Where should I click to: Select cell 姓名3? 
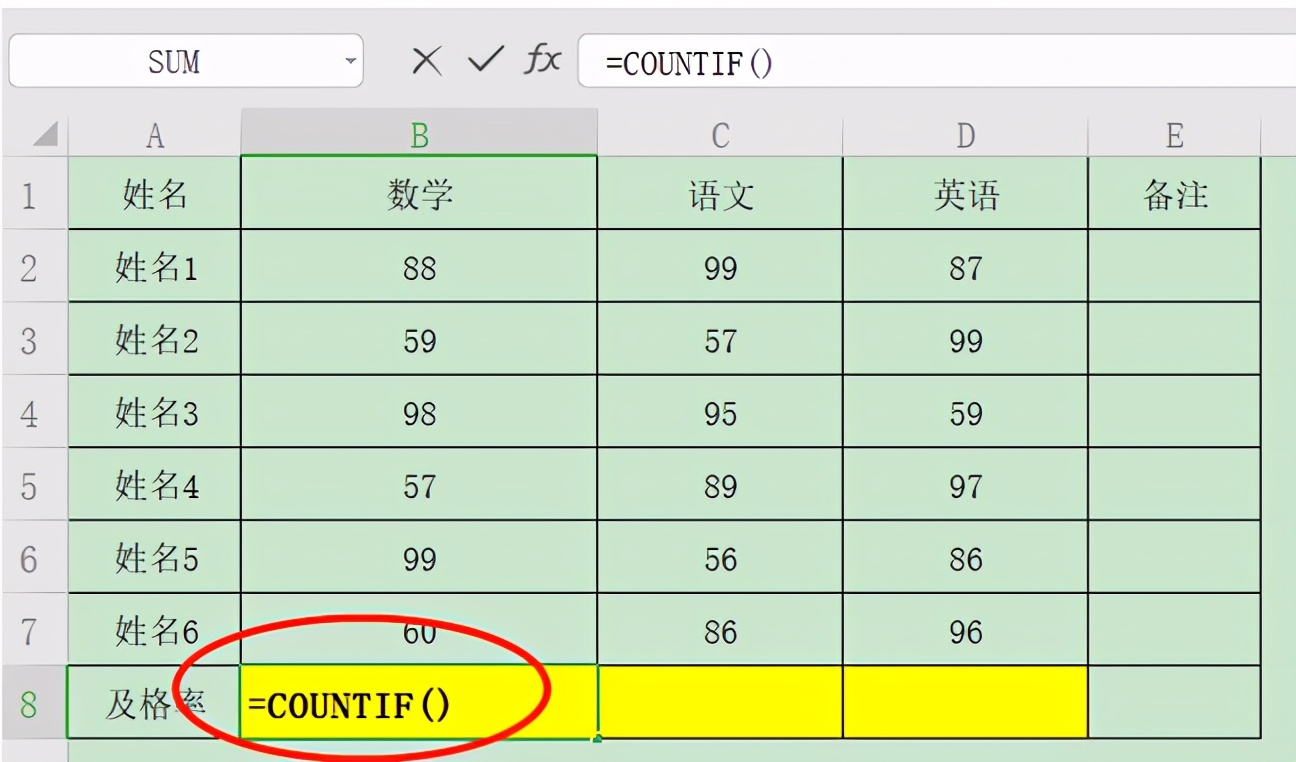154,412
